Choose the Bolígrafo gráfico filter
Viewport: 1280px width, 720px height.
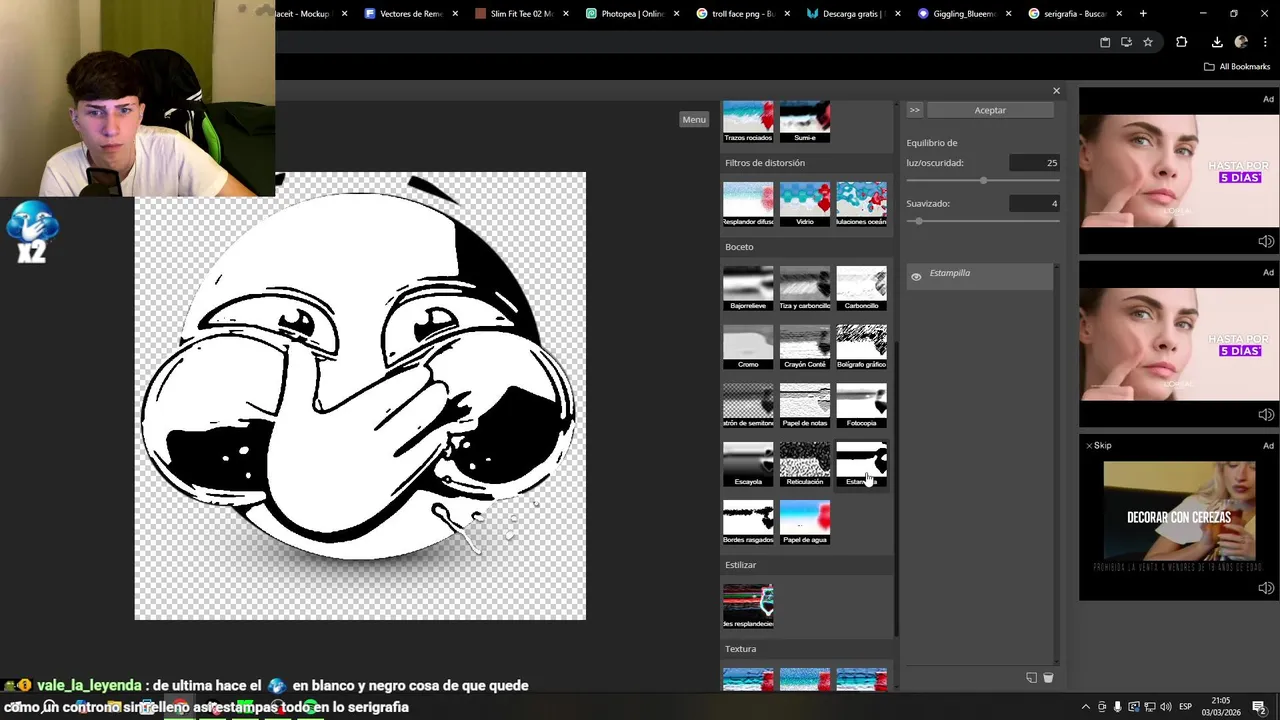tap(861, 347)
